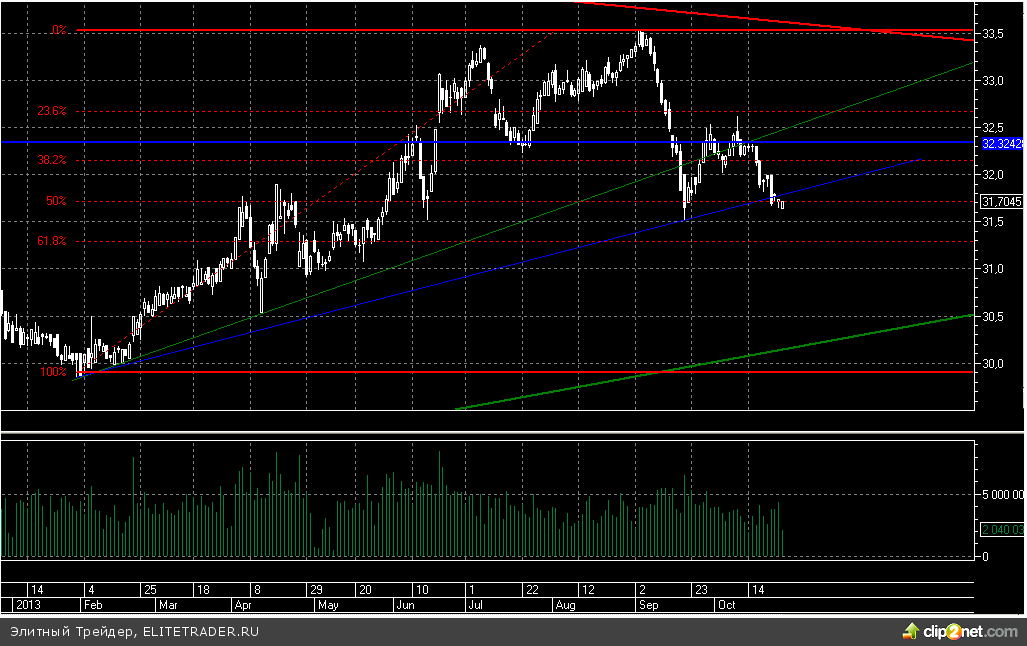Click the 30,0 price axis label
Viewport: 1027px width, 646px height.
click(x=994, y=364)
